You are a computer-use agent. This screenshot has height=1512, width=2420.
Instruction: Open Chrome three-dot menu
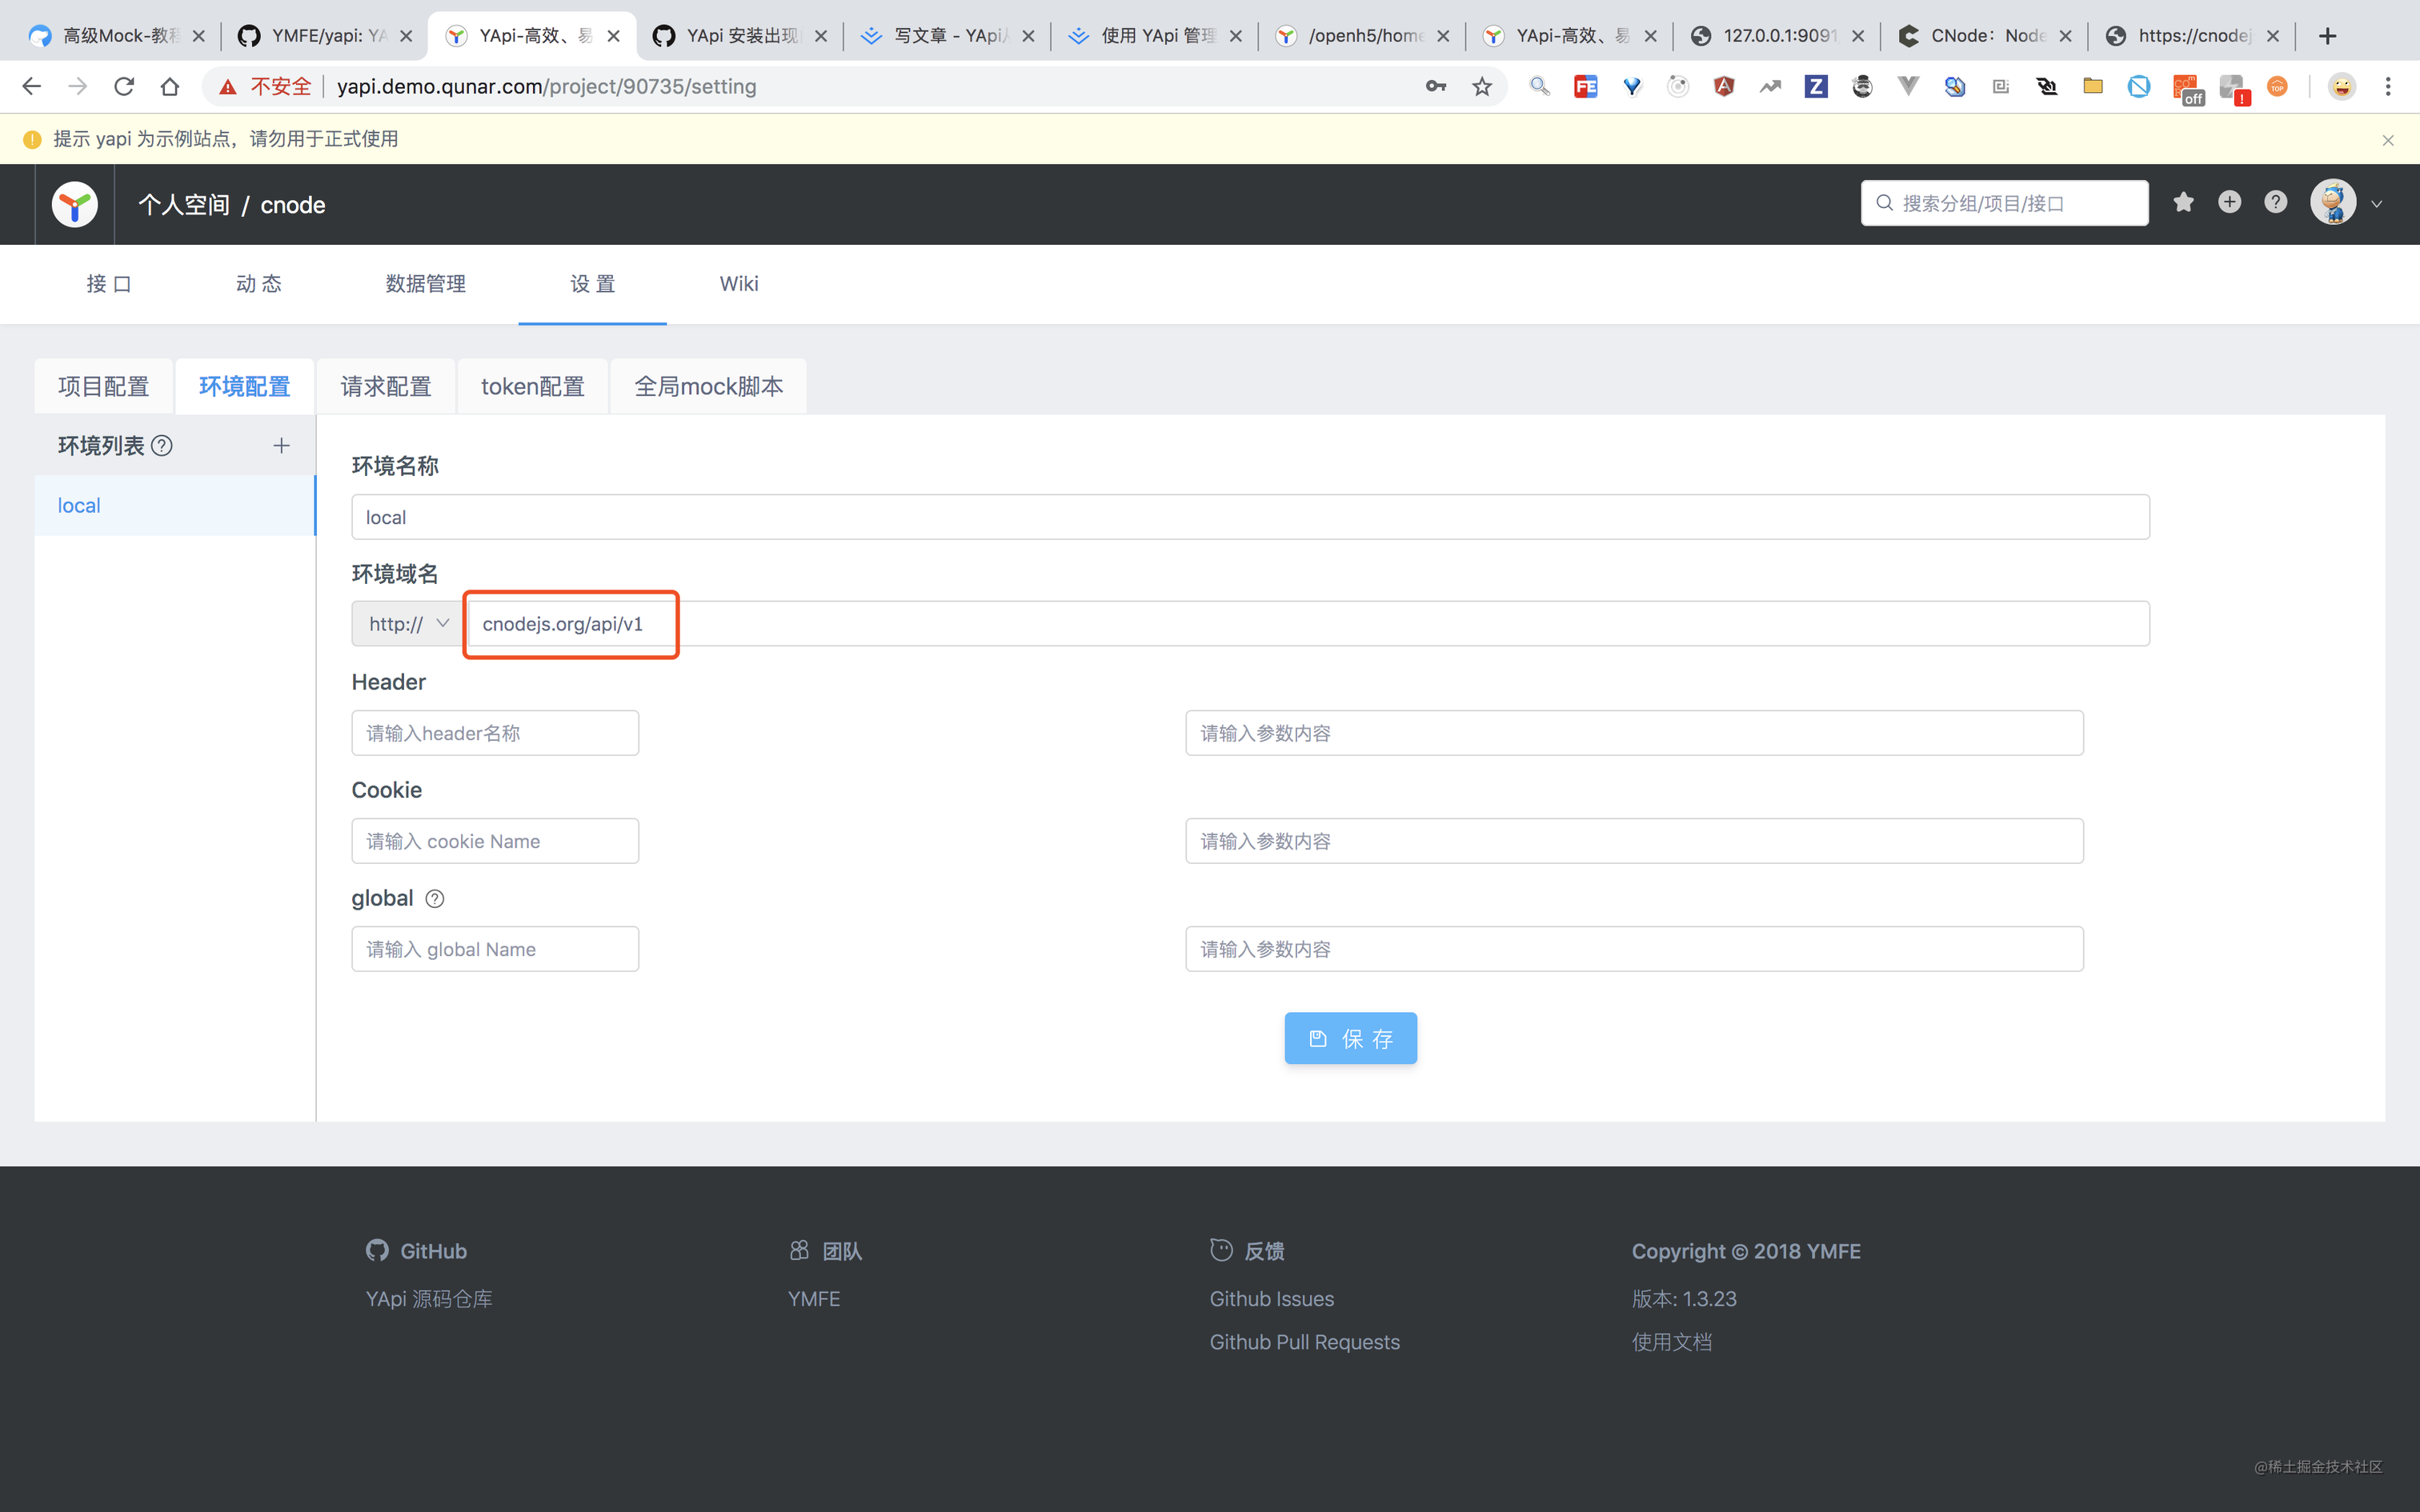[2388, 87]
